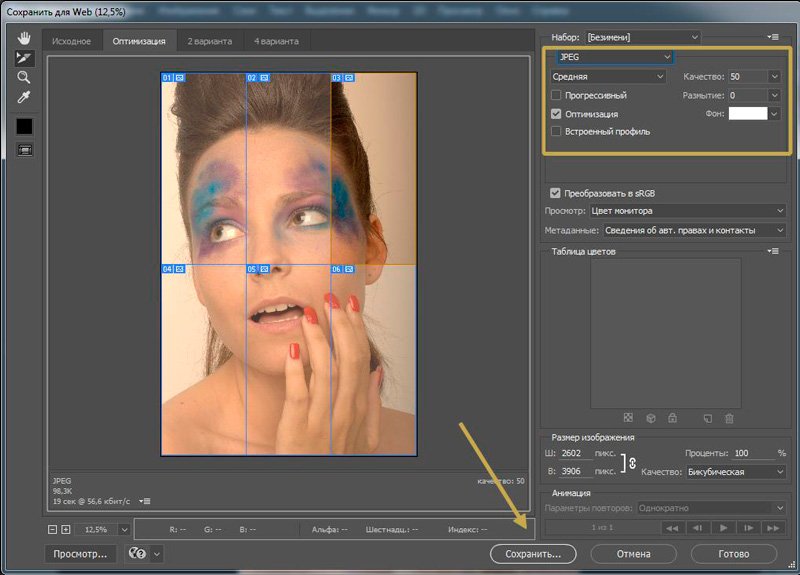The width and height of the screenshot is (800, 575).
Task: Click the slice 04 badge
Action: coord(173,269)
